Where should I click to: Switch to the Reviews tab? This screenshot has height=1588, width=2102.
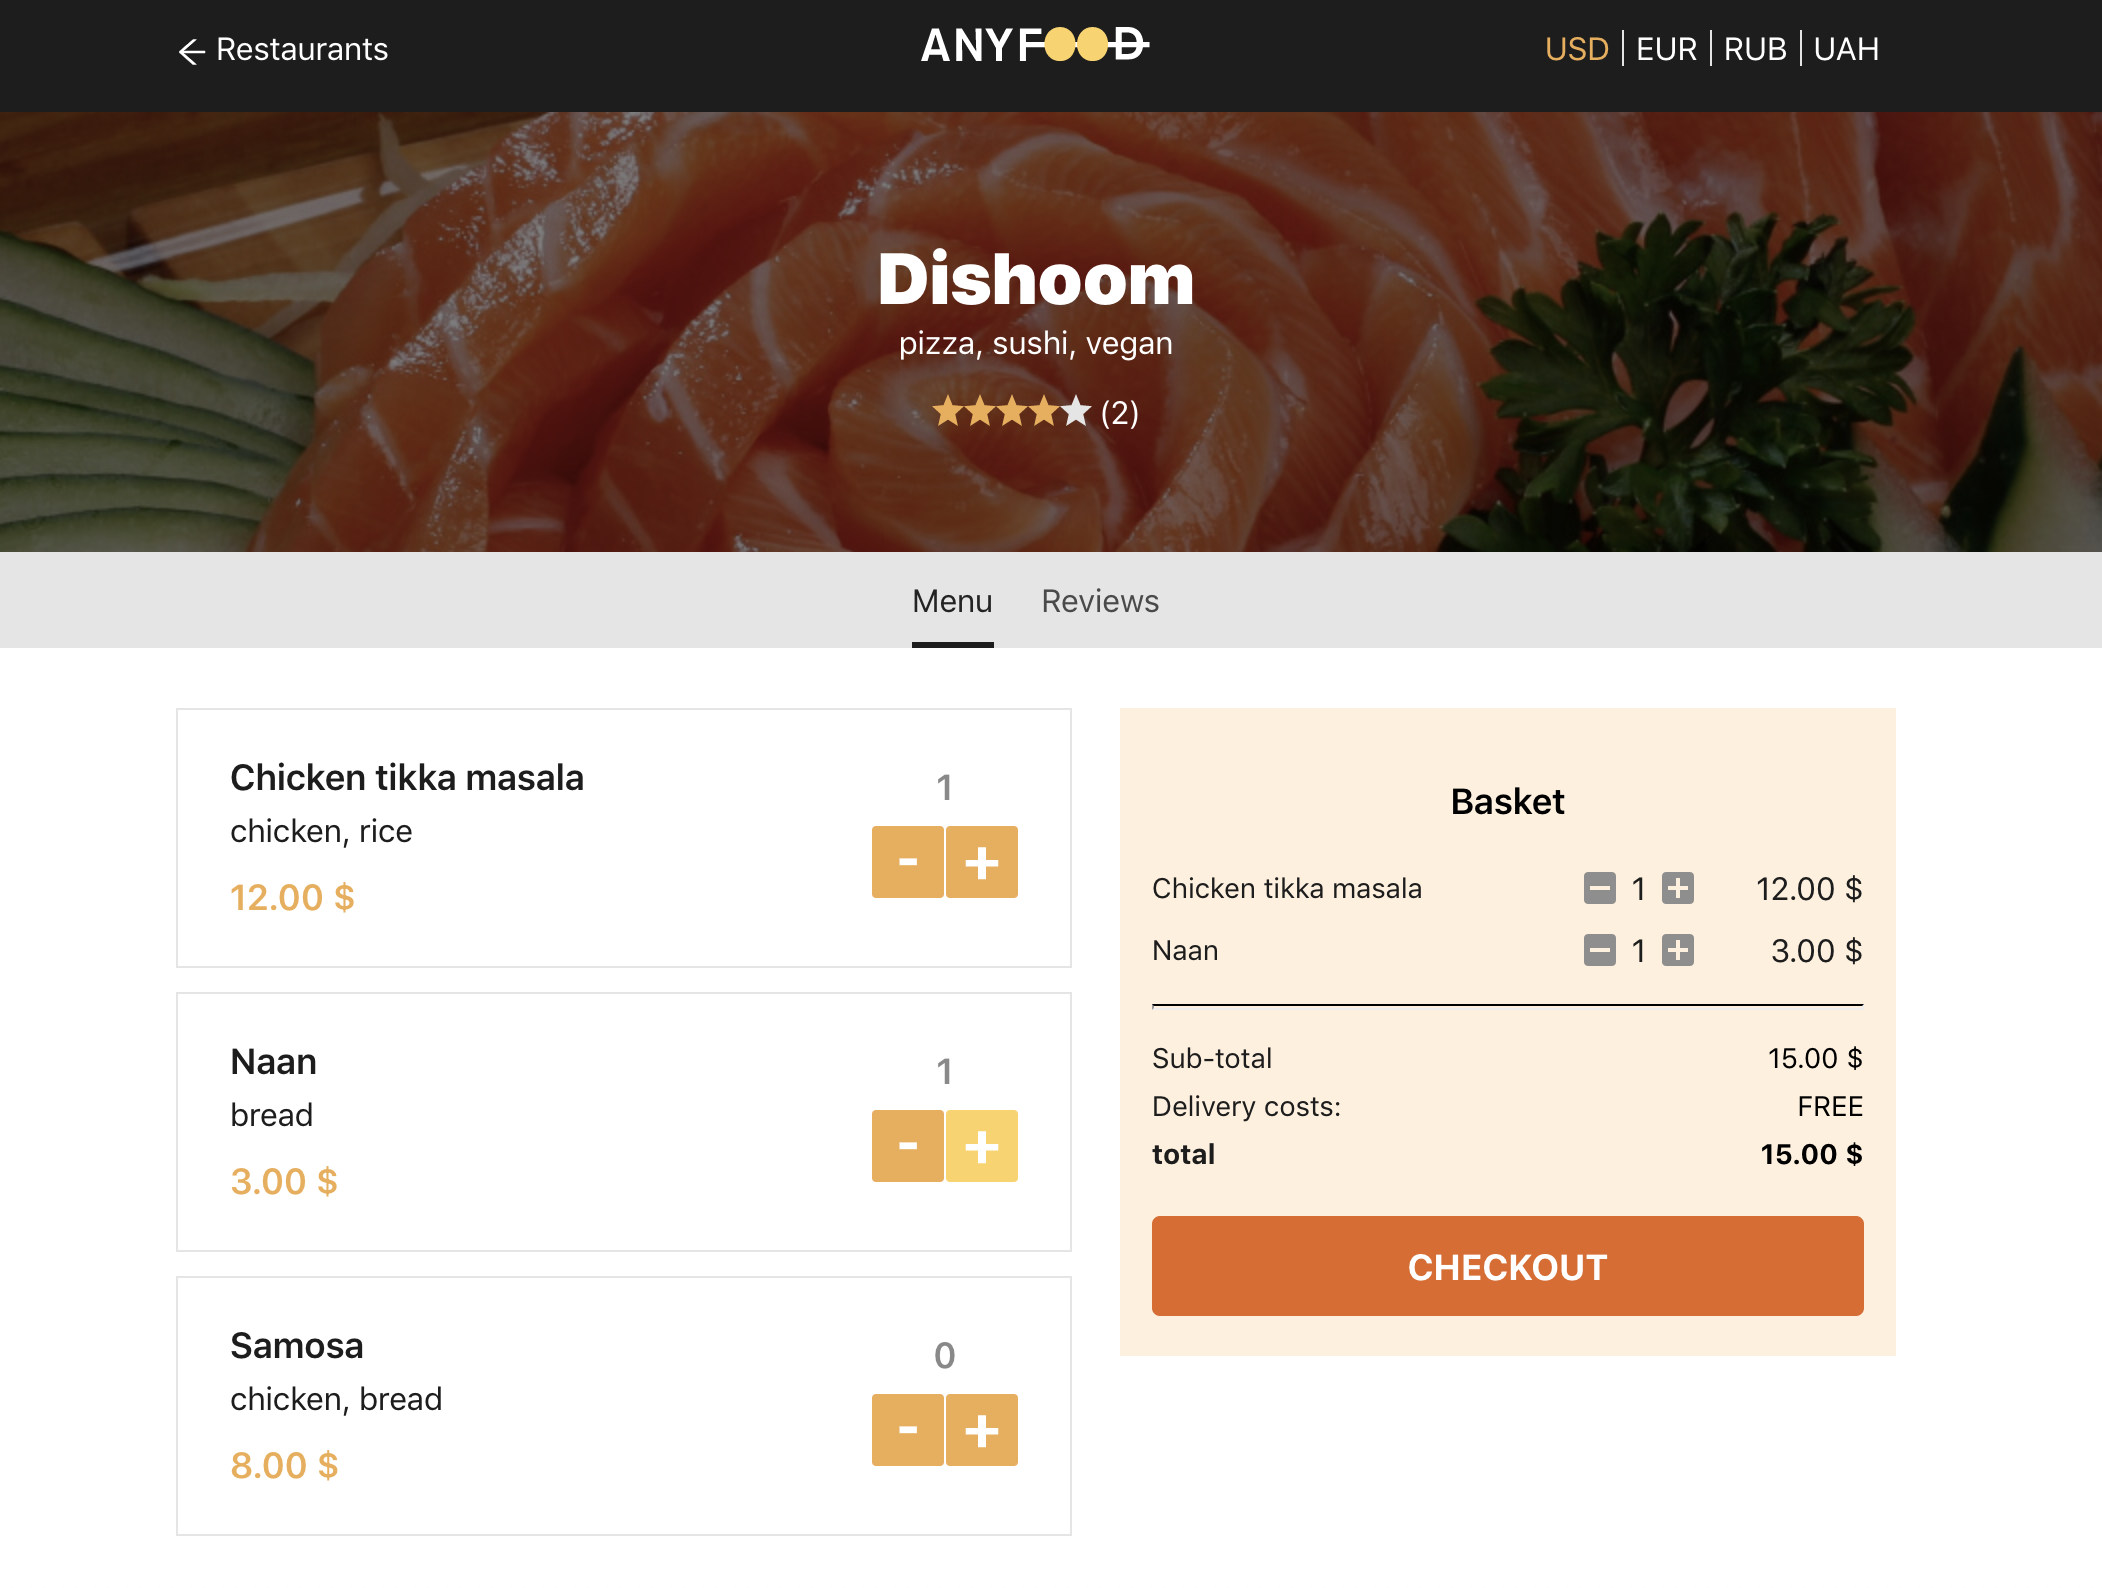pyautogui.click(x=1099, y=601)
